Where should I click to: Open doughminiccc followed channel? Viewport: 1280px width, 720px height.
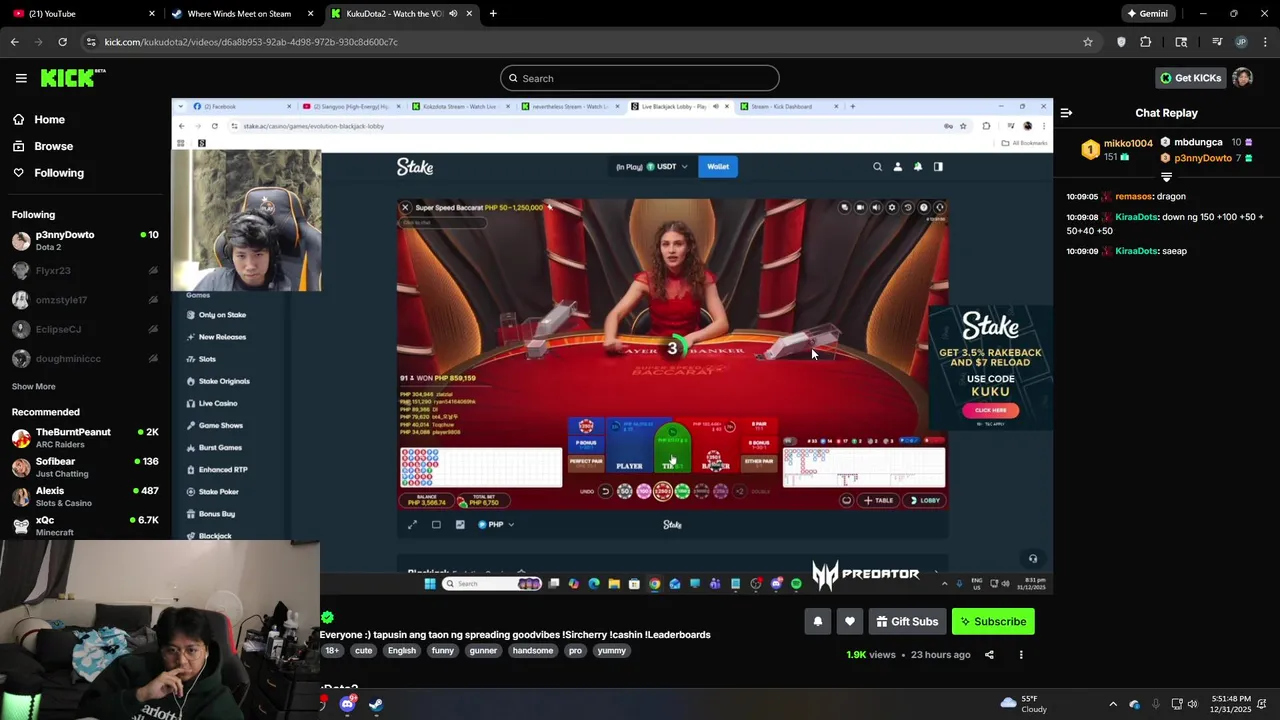pos(85,359)
